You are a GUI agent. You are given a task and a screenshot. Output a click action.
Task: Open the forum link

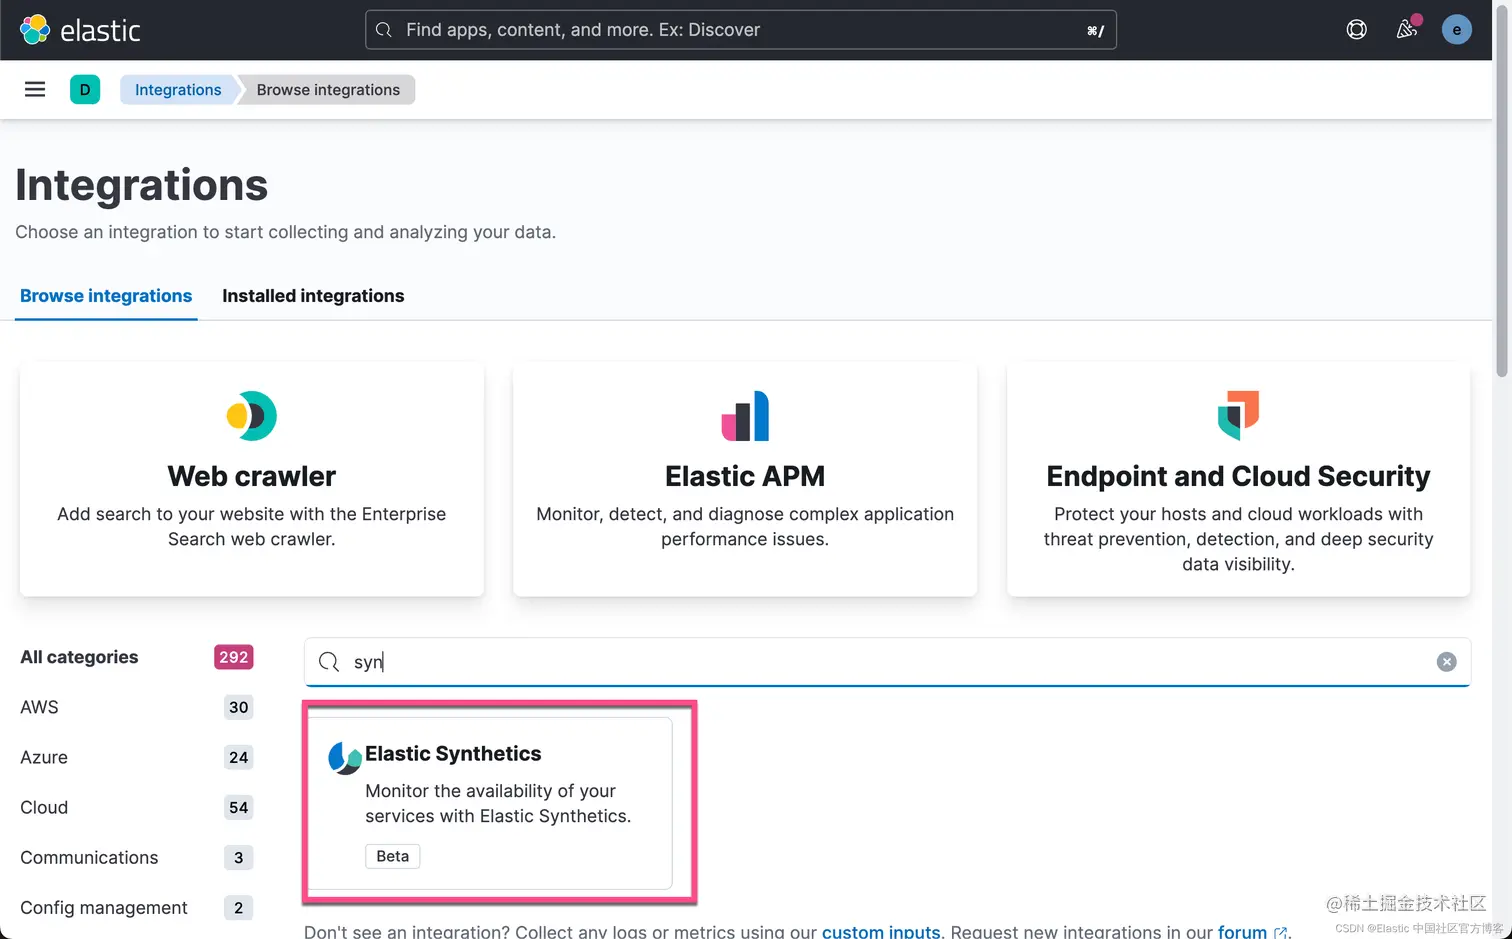coord(1242,931)
